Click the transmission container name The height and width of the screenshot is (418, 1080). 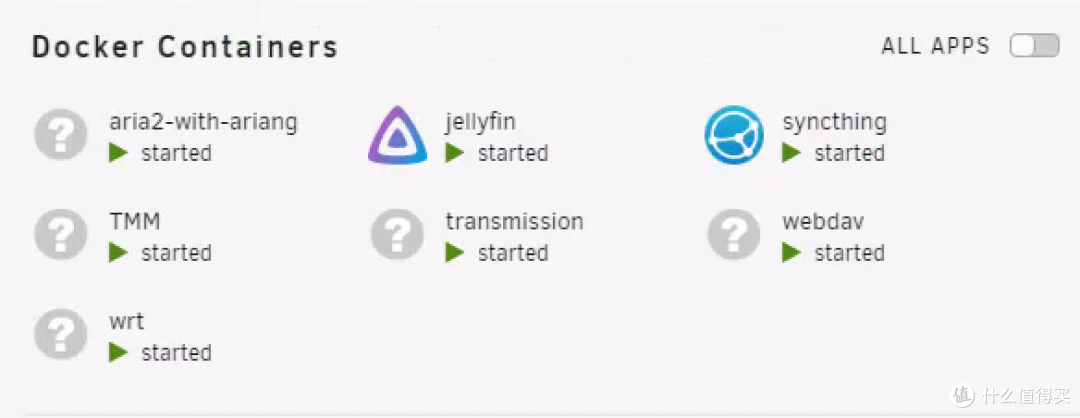[514, 221]
